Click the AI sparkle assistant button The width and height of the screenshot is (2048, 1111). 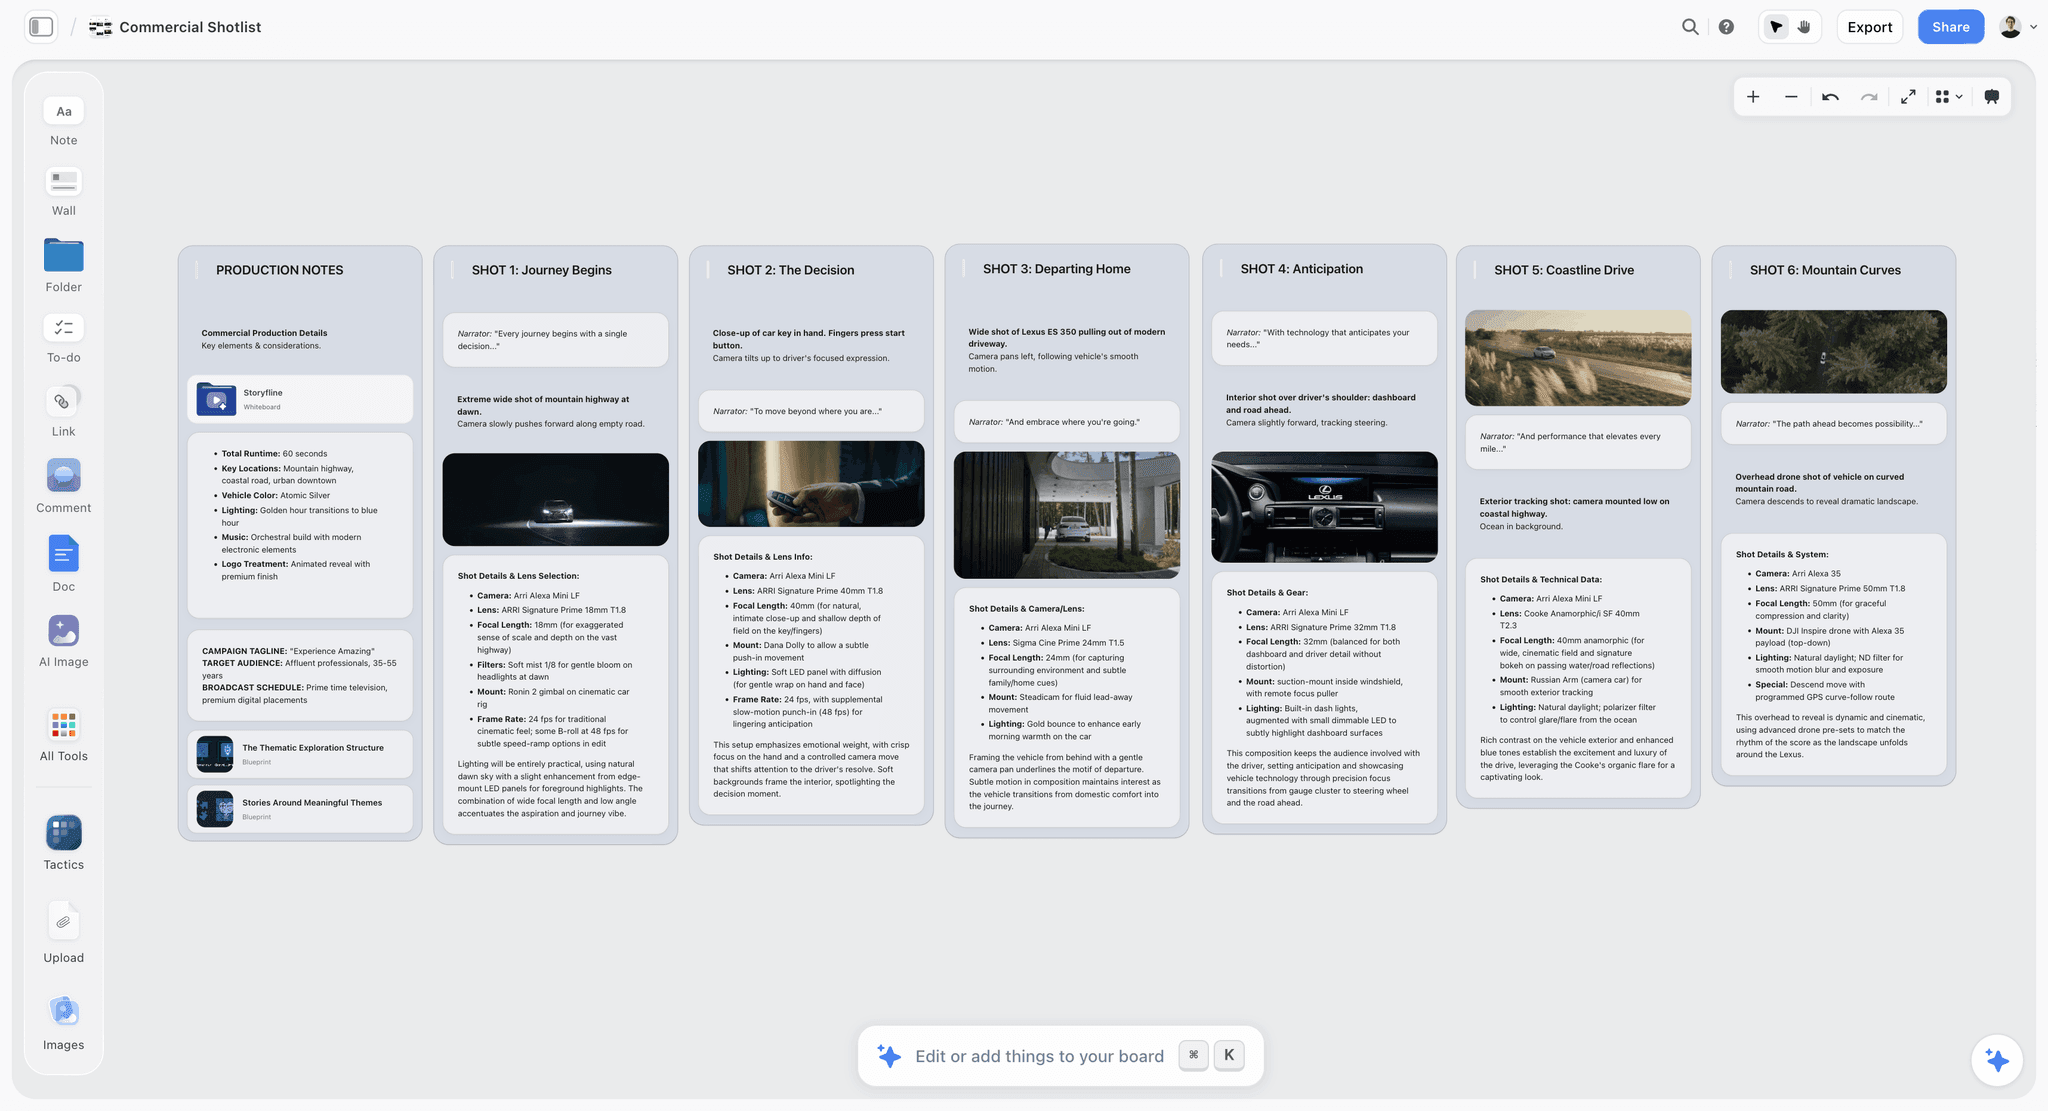tap(1997, 1060)
